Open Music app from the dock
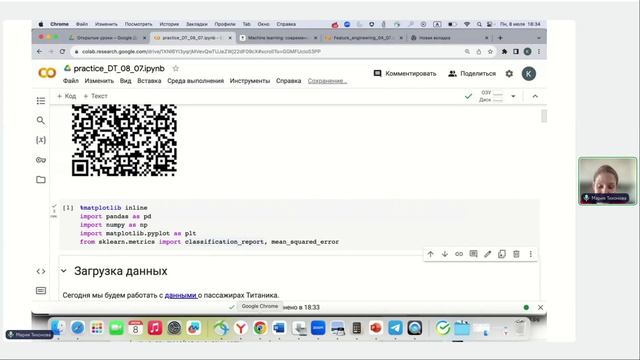The height and width of the screenshot is (360, 640). point(155,328)
